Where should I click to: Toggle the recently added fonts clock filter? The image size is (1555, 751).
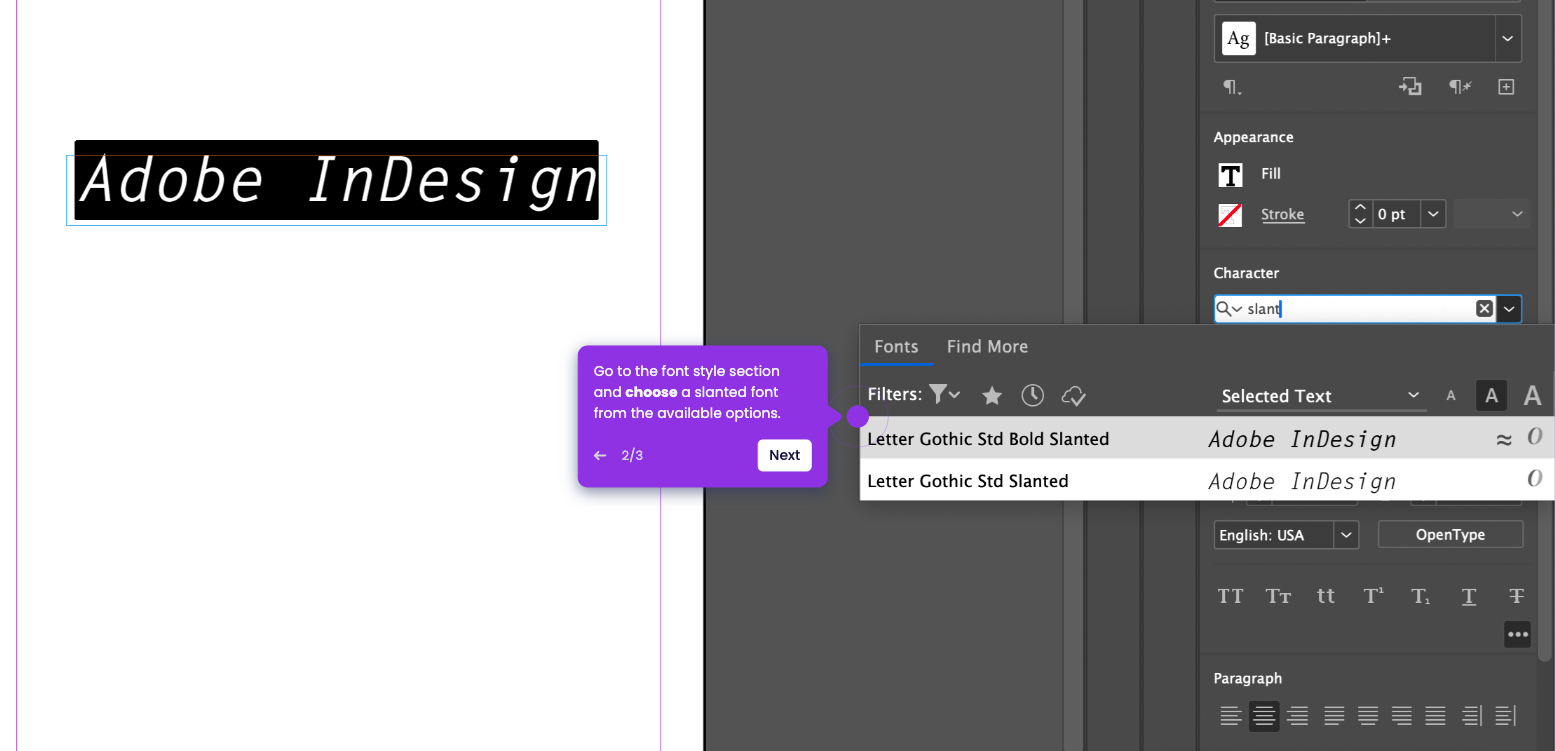click(1033, 396)
